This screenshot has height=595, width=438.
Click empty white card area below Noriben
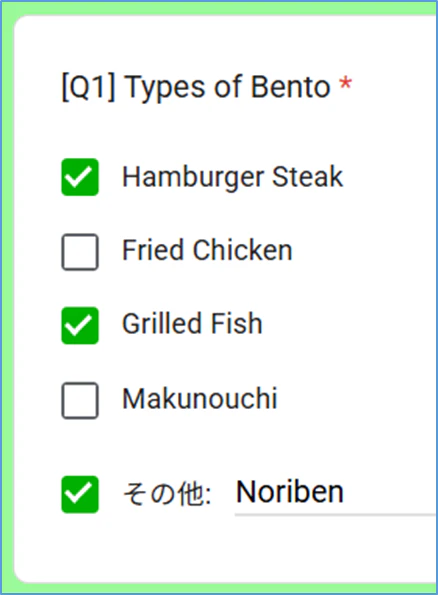(x=228, y=550)
